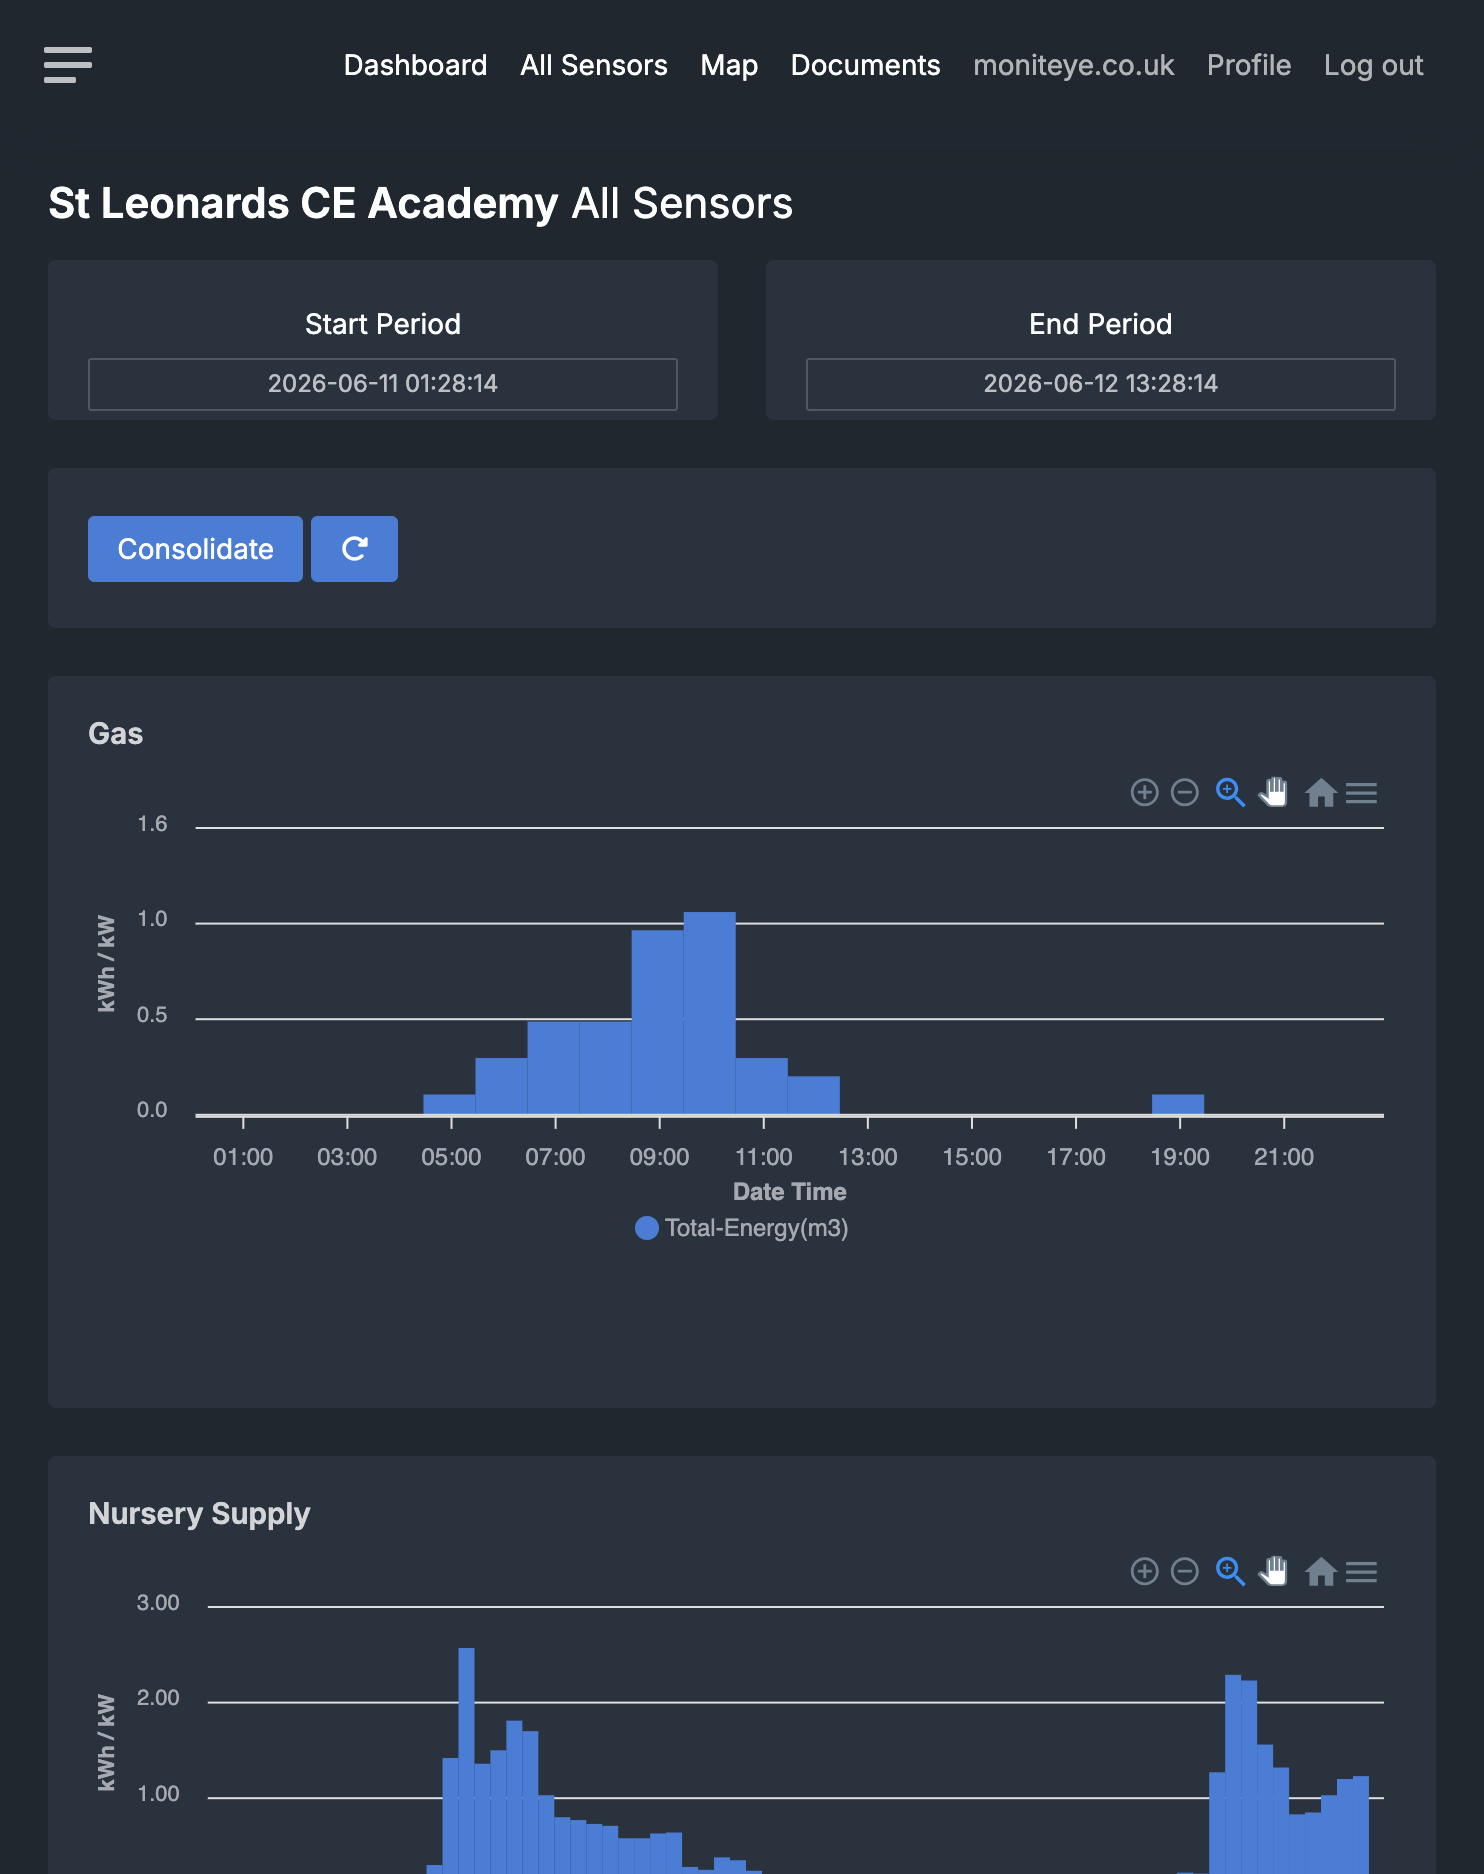Reset zoom on Gas chart
1484x1874 pixels.
pos(1321,793)
